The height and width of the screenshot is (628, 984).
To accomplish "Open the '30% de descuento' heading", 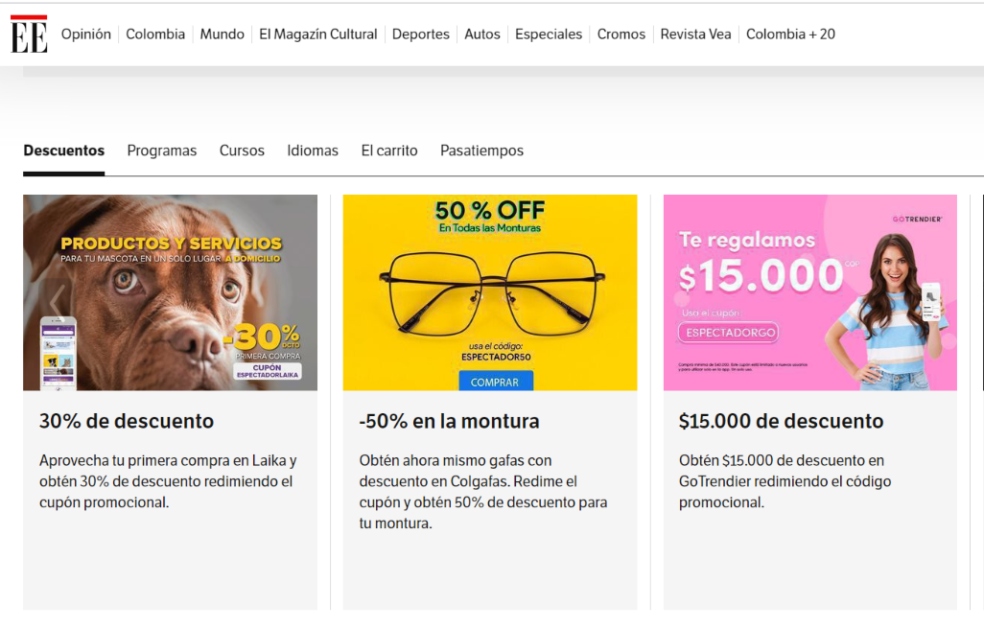I will coord(126,421).
